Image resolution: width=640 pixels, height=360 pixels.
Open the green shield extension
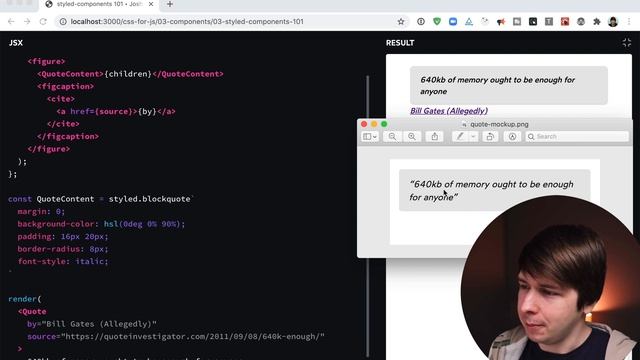[x=437, y=22]
